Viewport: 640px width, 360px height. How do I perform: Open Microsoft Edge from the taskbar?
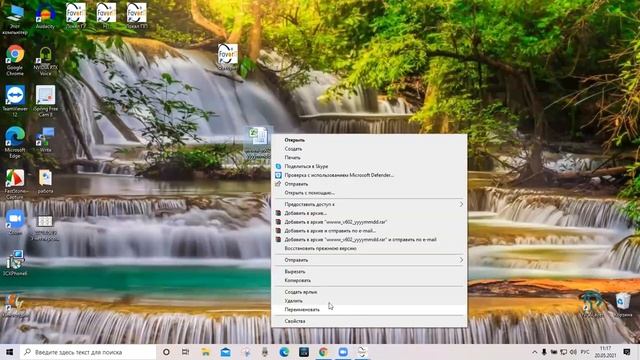[284, 352]
